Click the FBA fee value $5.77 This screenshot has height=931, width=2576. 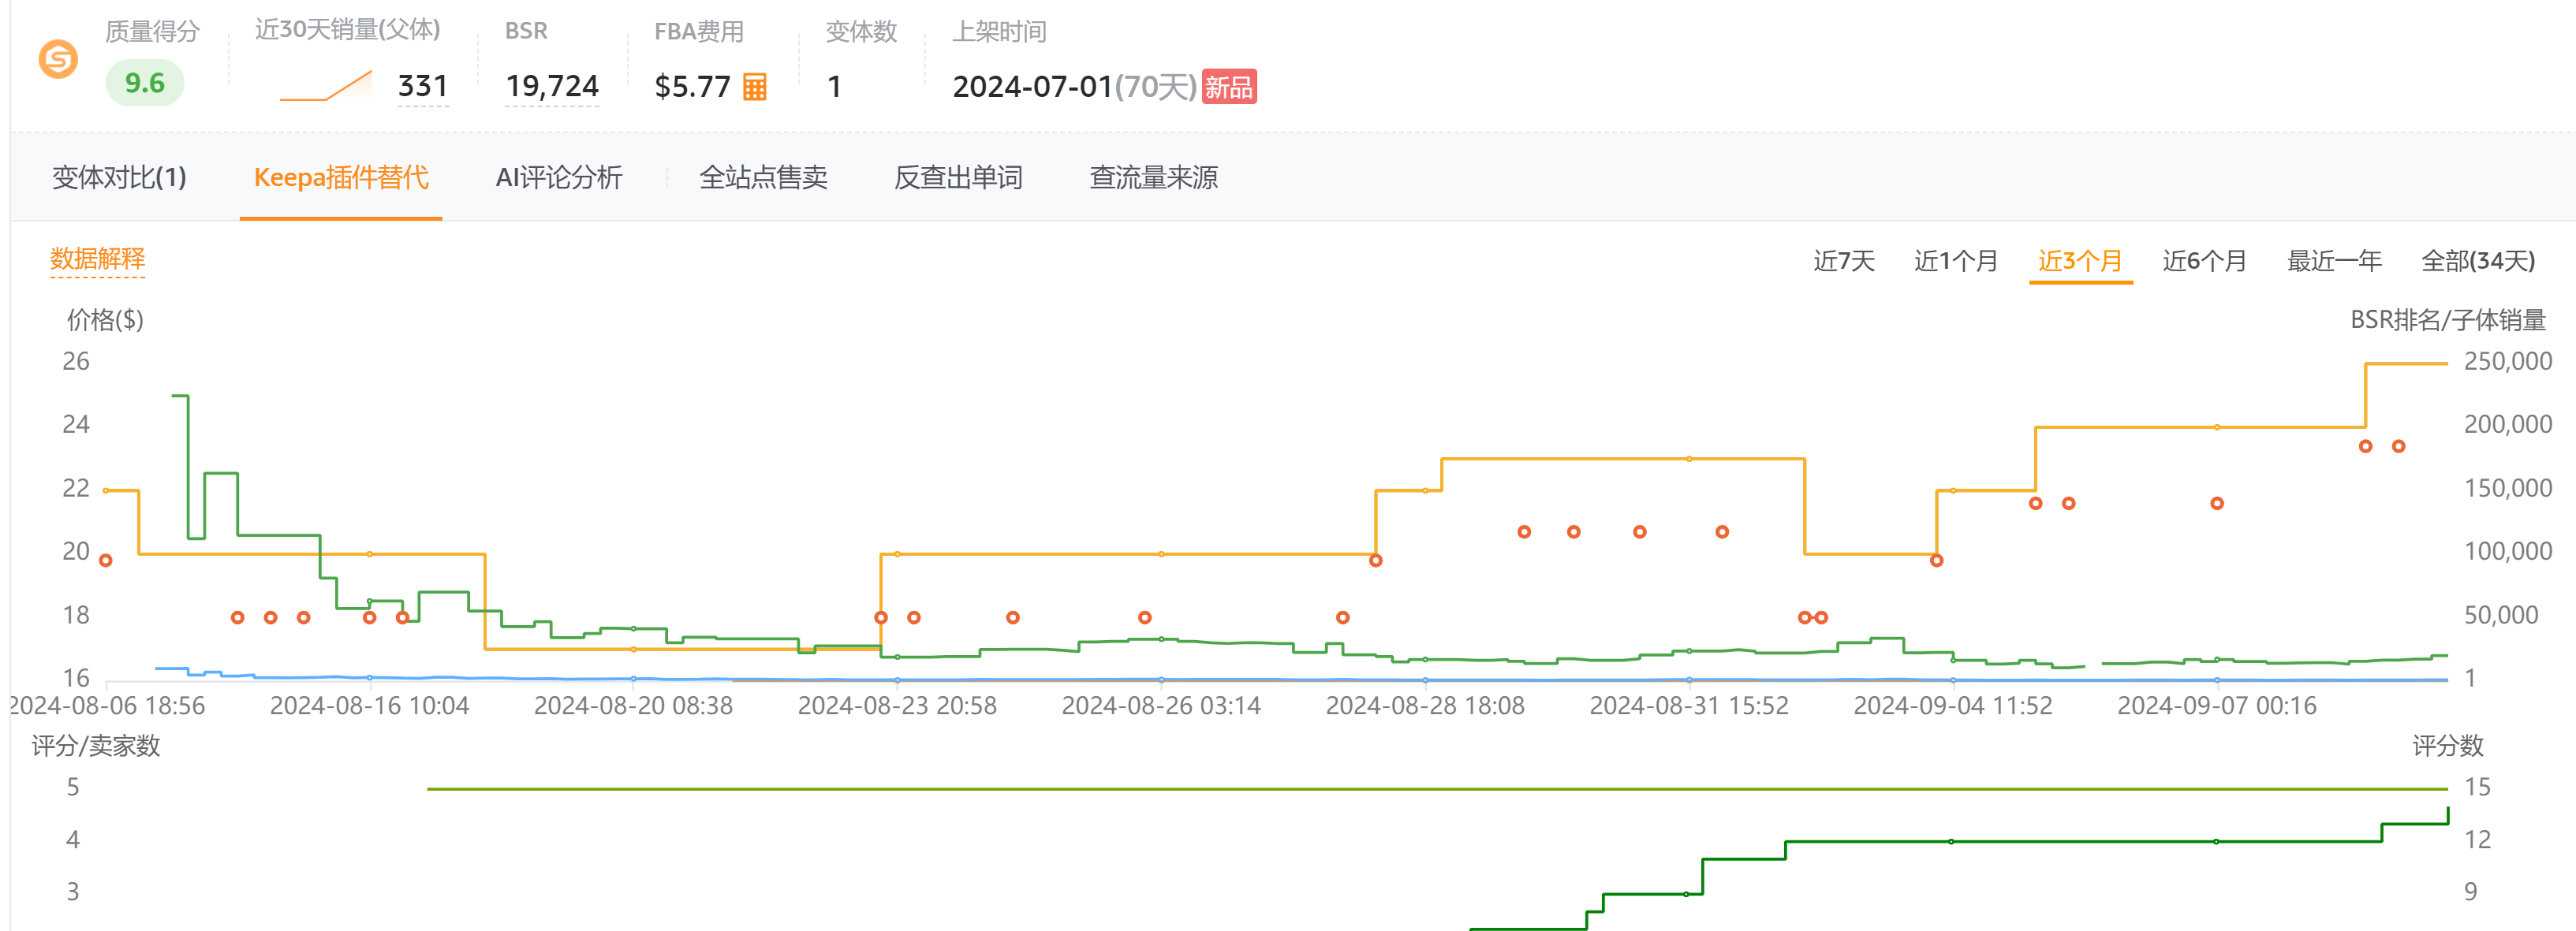pos(693,87)
